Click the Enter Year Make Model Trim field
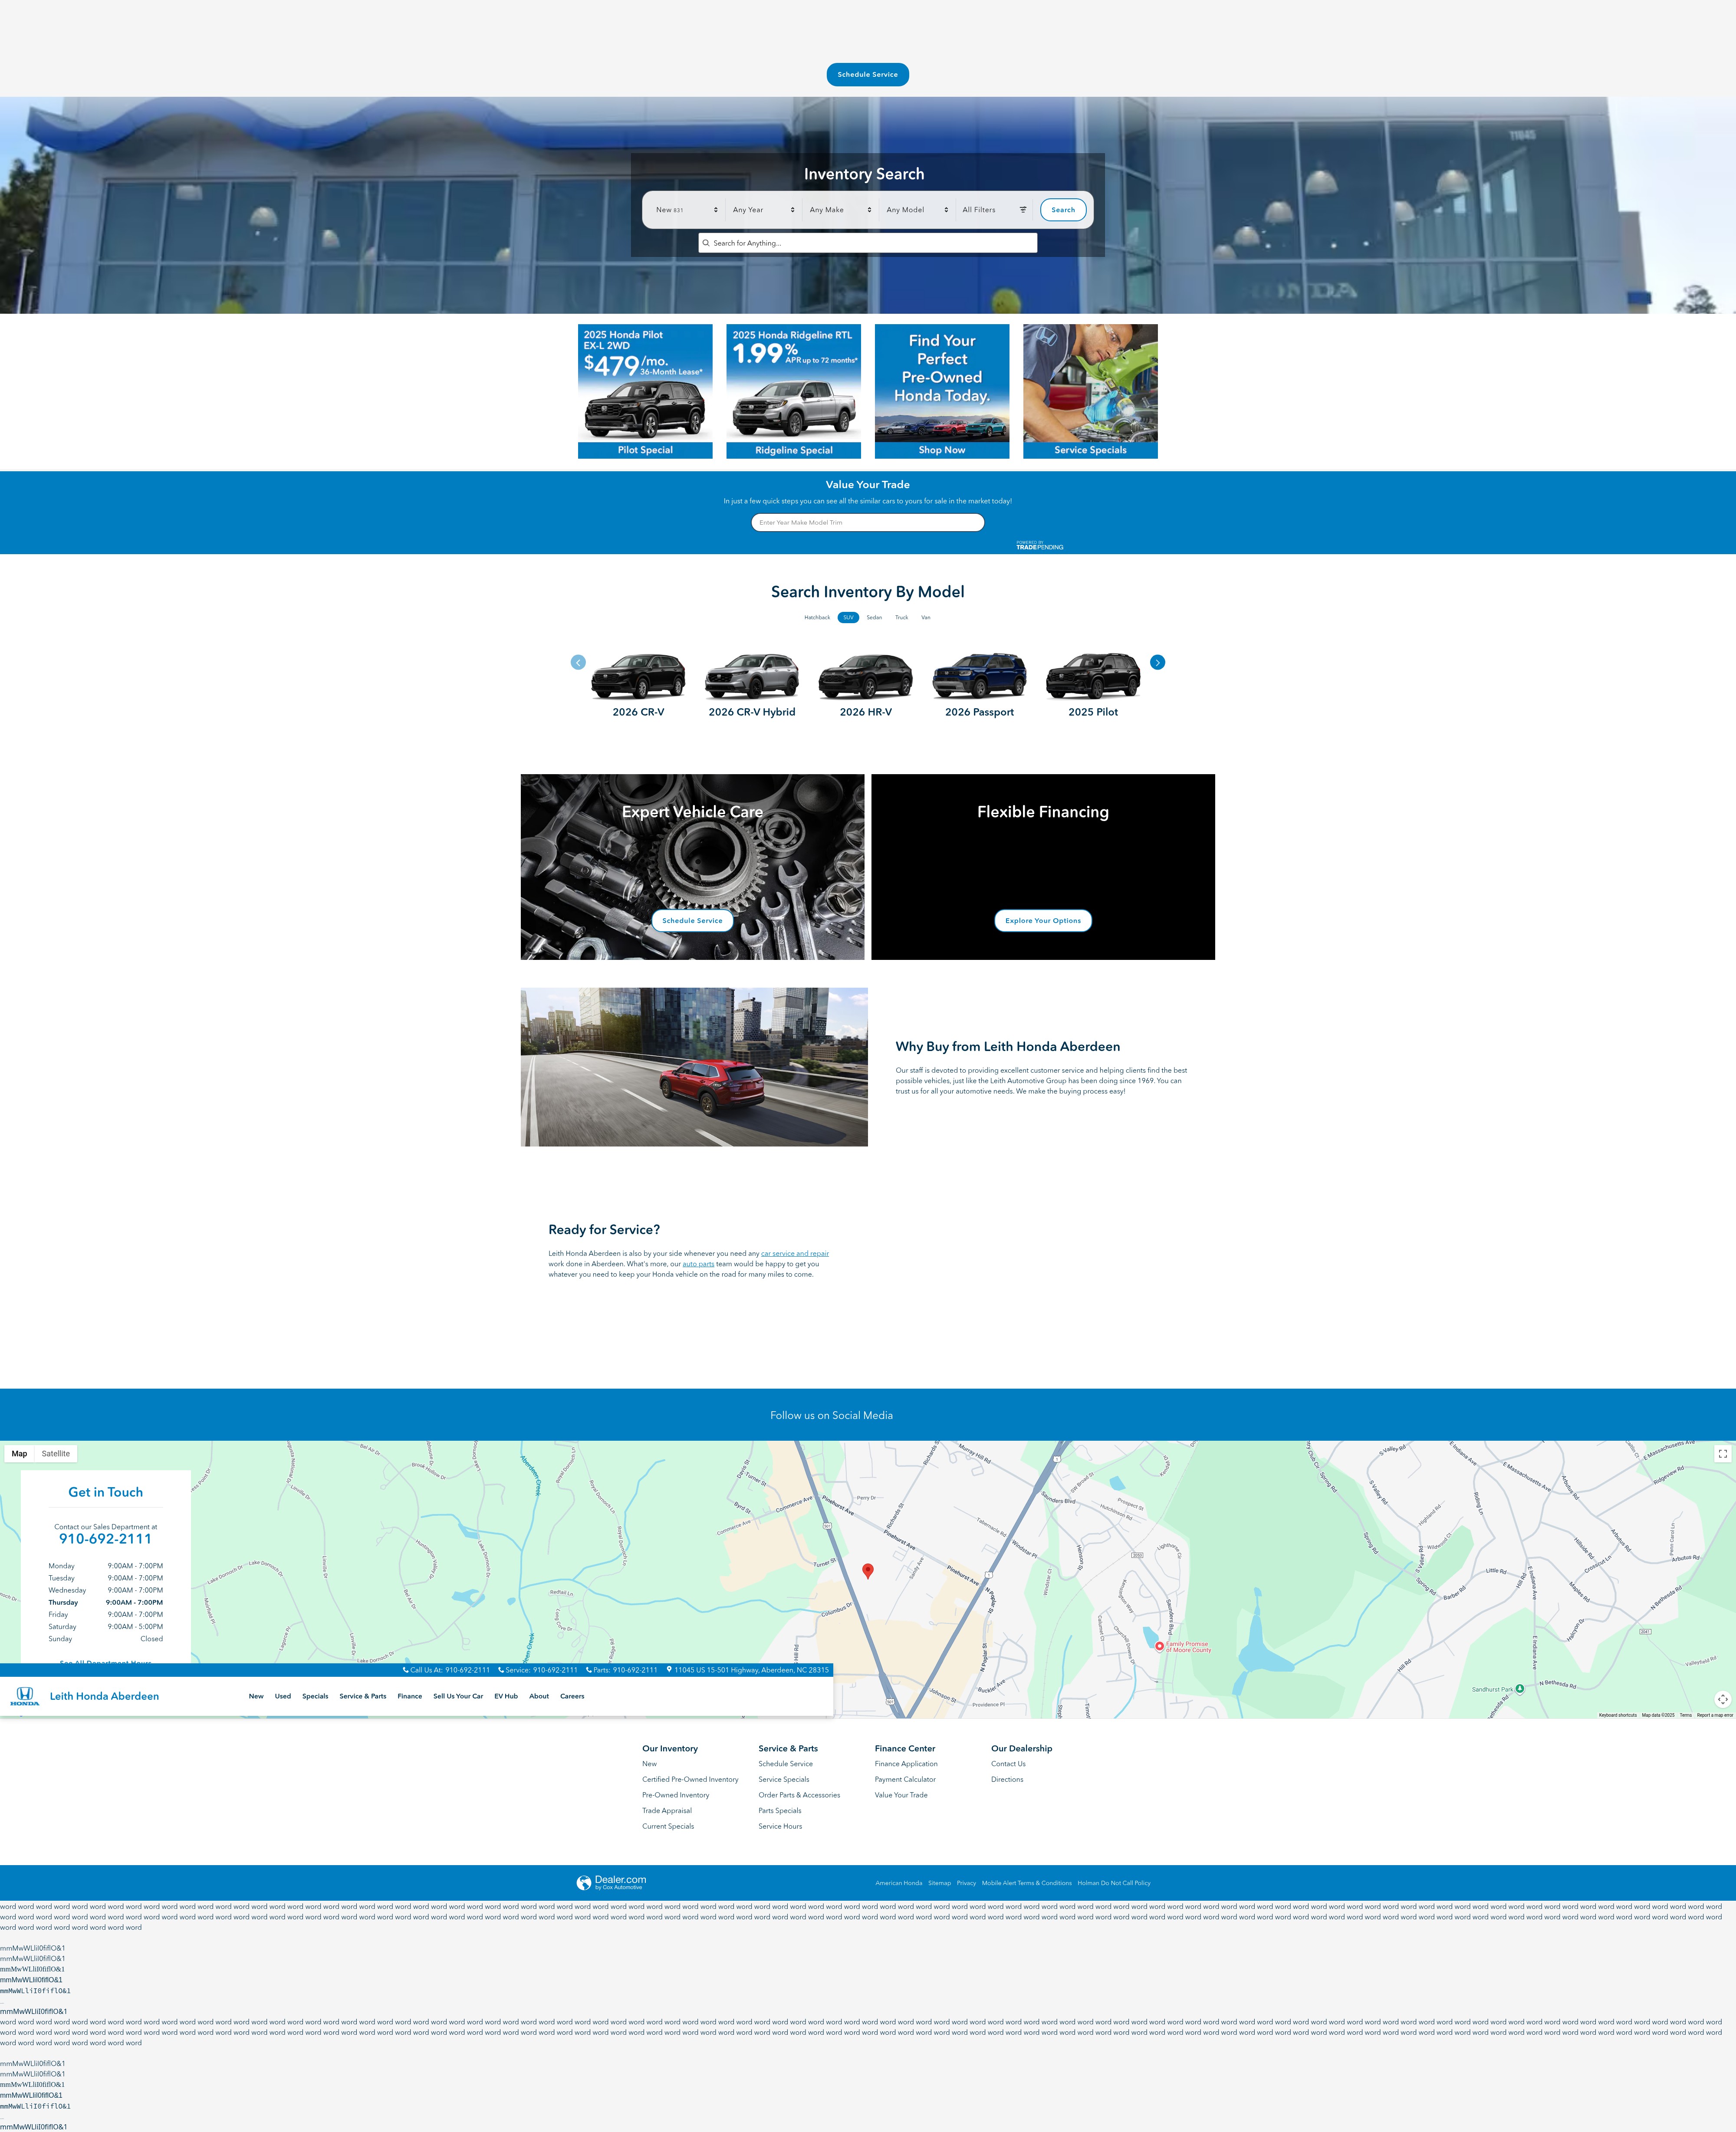Screen dimensions: 1736x2132 tap(868, 522)
